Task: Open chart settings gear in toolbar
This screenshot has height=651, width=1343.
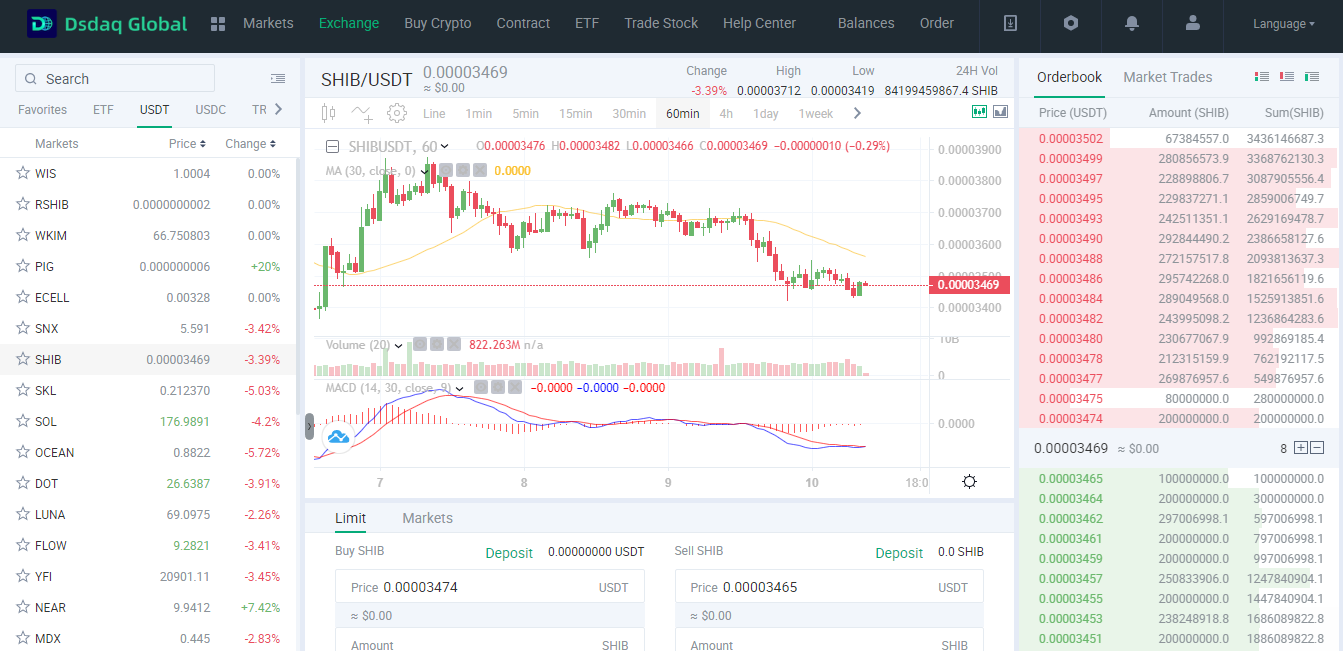Action: 397,113
